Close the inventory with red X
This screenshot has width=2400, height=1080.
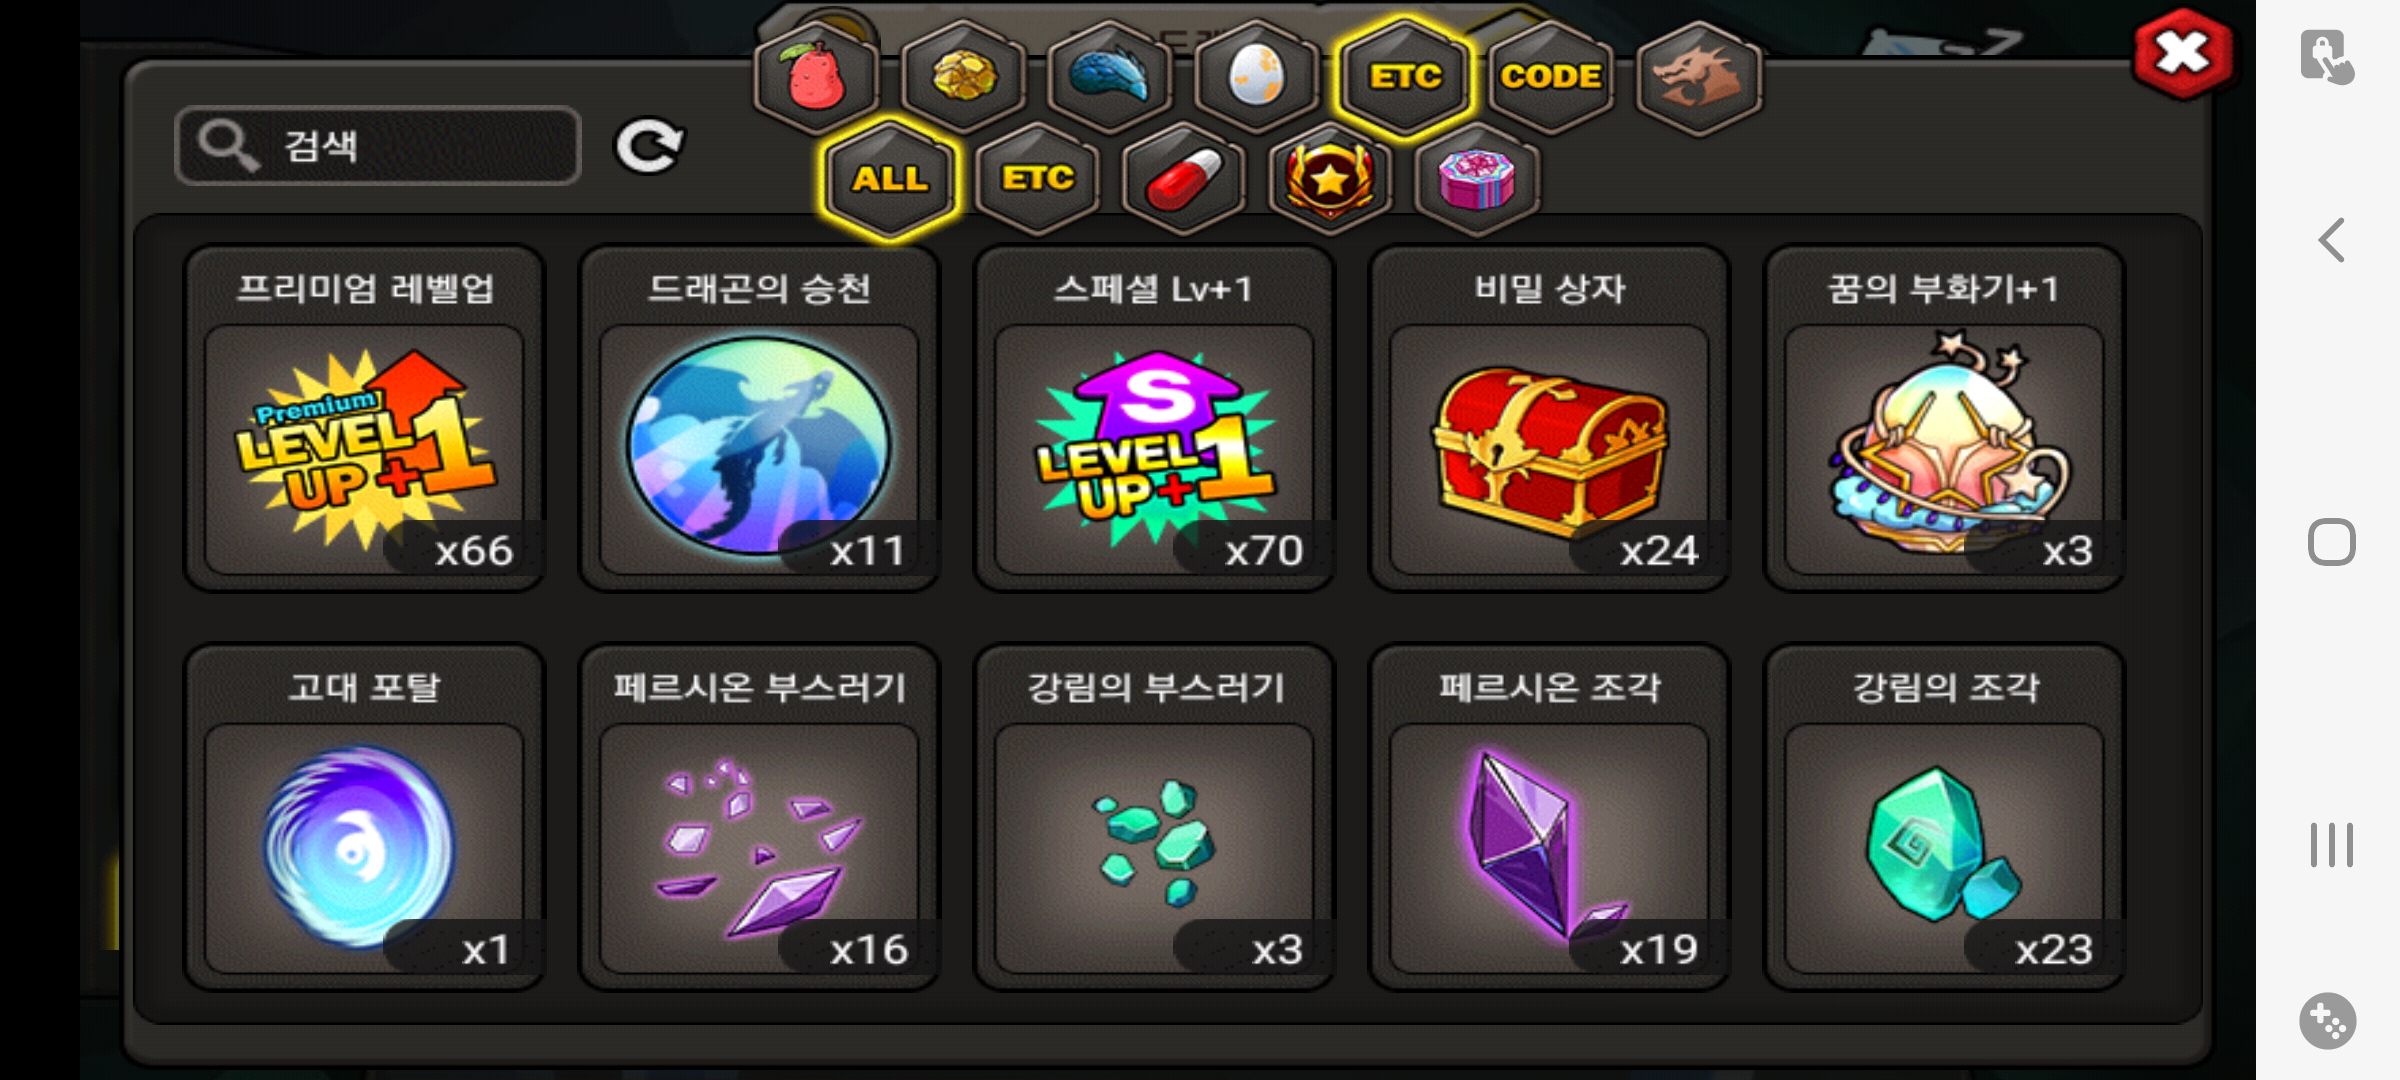(x=2183, y=54)
